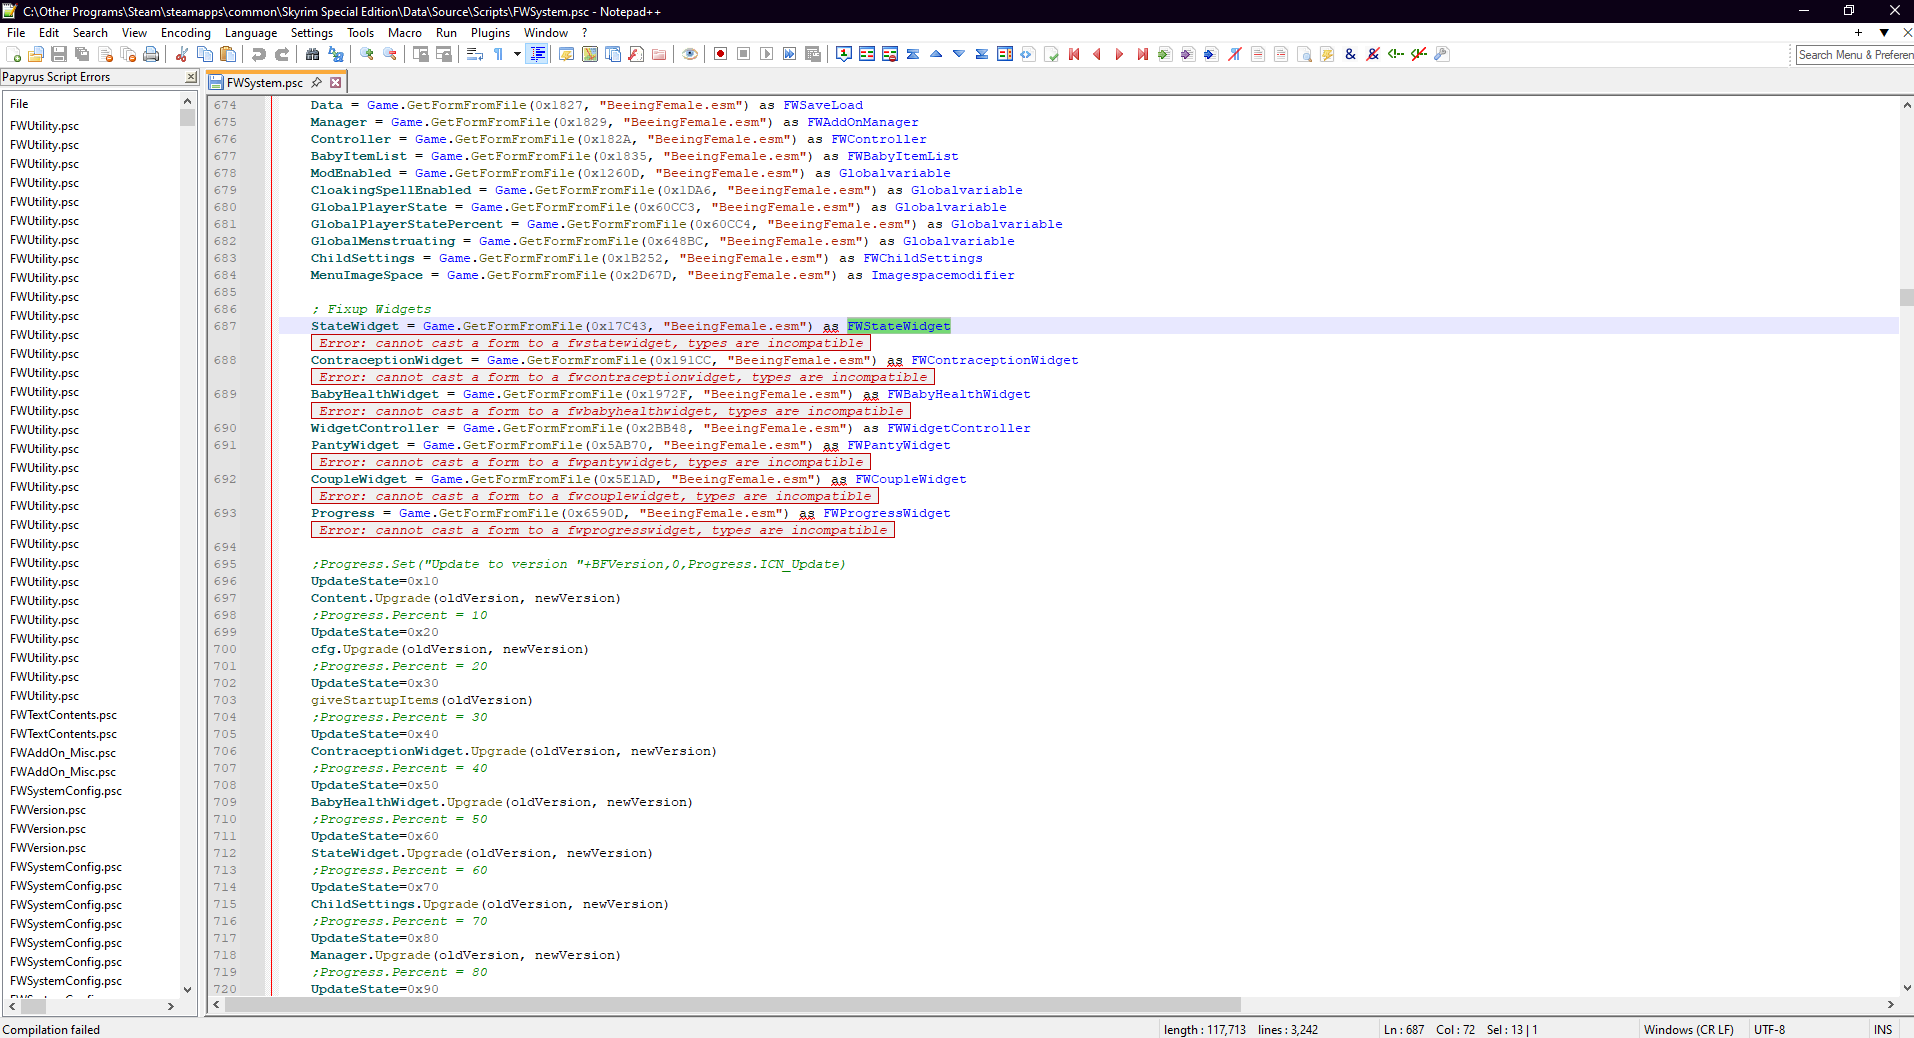The image size is (1914, 1038).
Task: Click the macro Playback icon
Action: pos(767,54)
